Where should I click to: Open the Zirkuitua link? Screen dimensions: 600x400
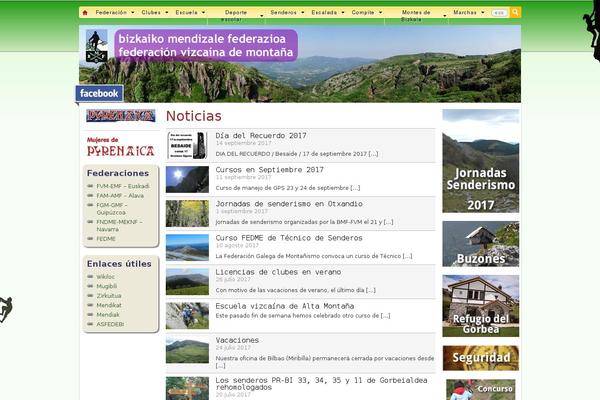(109, 296)
